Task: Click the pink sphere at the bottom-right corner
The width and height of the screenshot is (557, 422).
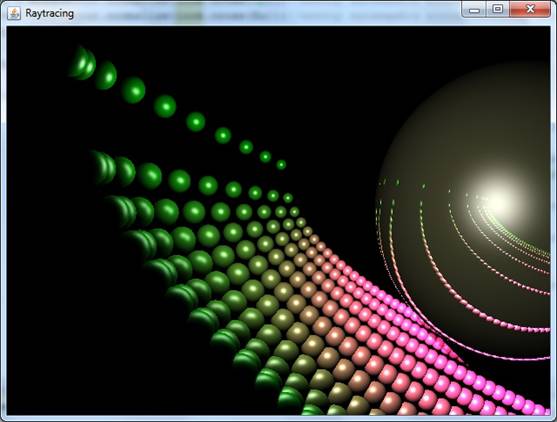Action: point(541,408)
